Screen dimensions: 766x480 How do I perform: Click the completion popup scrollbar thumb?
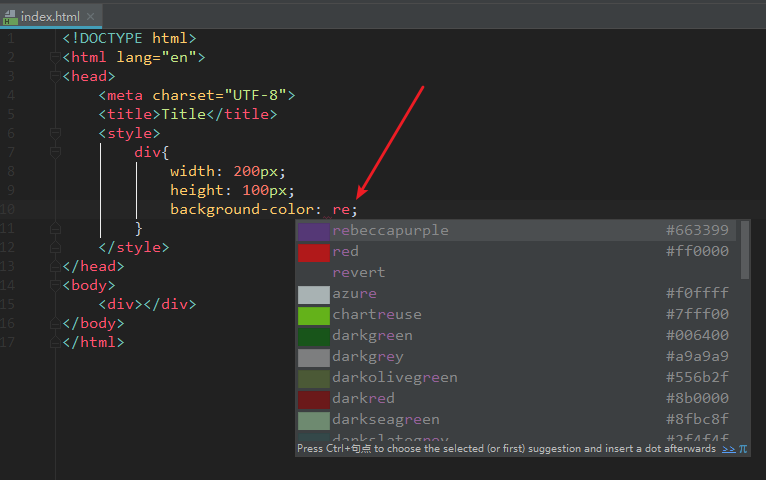[745, 250]
